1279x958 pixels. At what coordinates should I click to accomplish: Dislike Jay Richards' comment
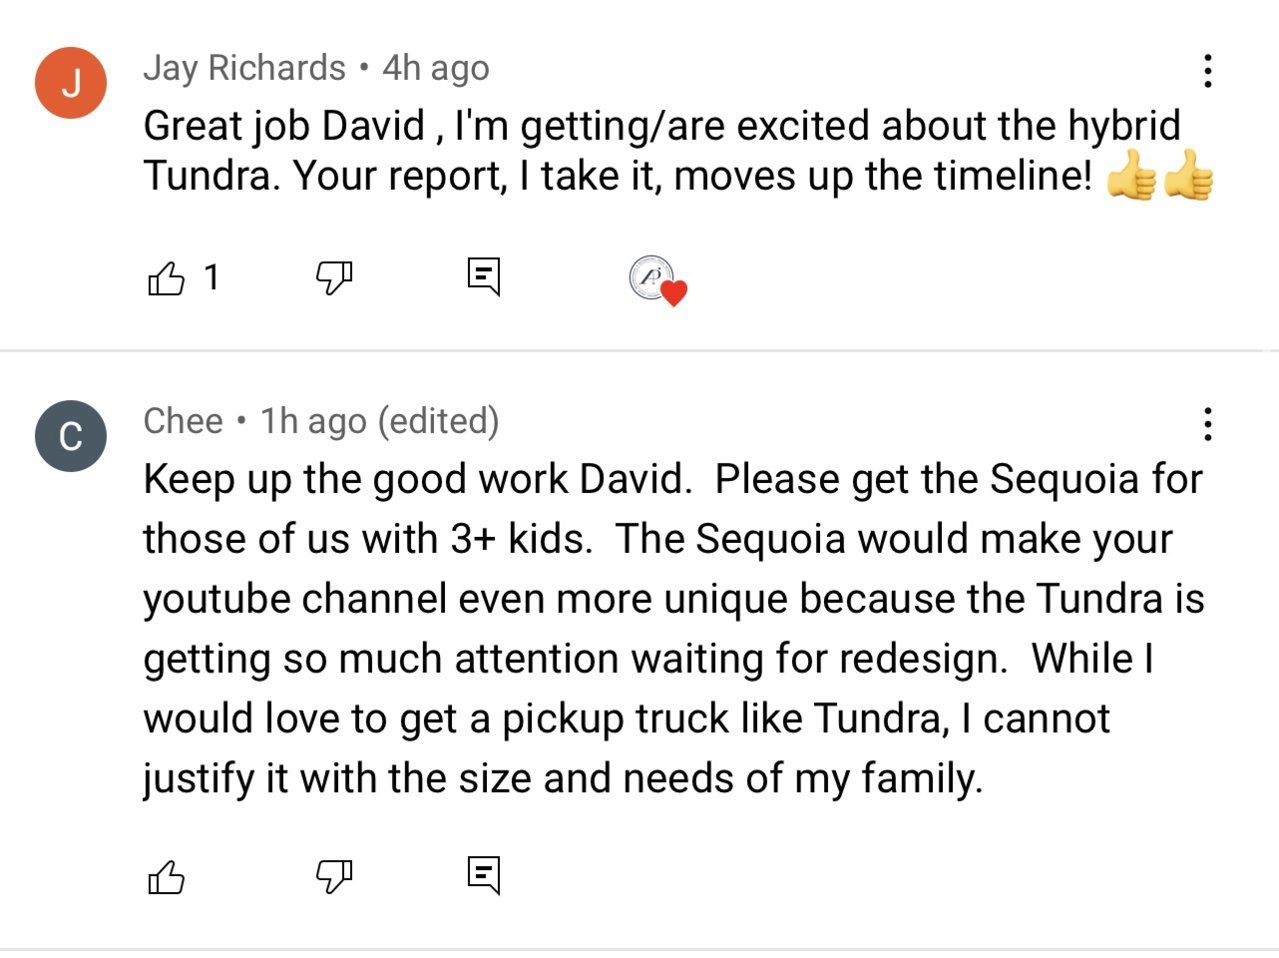[x=335, y=278]
